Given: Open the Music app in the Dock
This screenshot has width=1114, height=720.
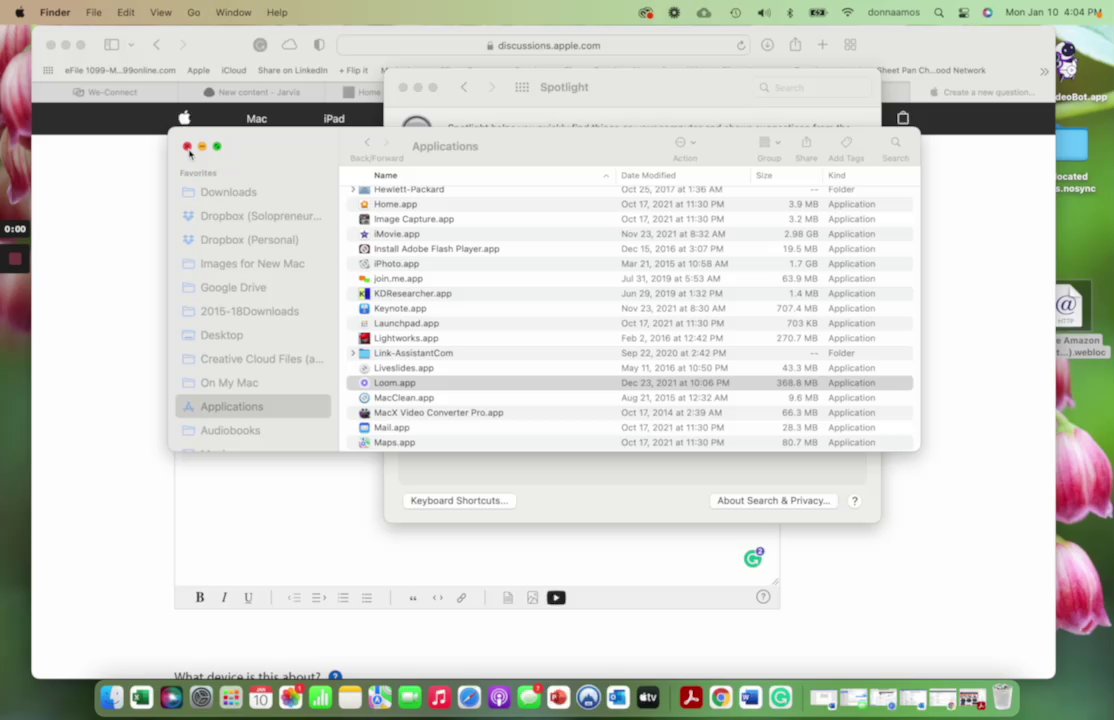Looking at the screenshot, I should [x=439, y=698].
